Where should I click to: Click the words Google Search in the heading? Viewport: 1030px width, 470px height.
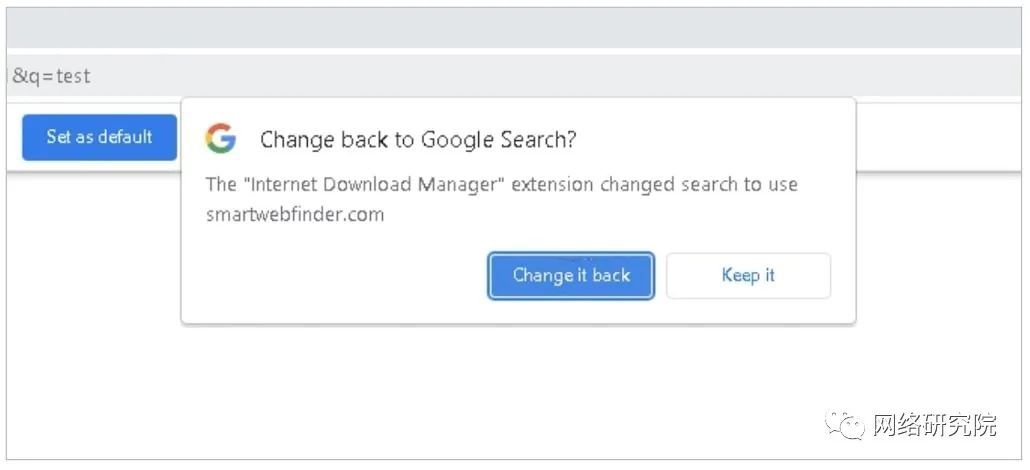499,139
